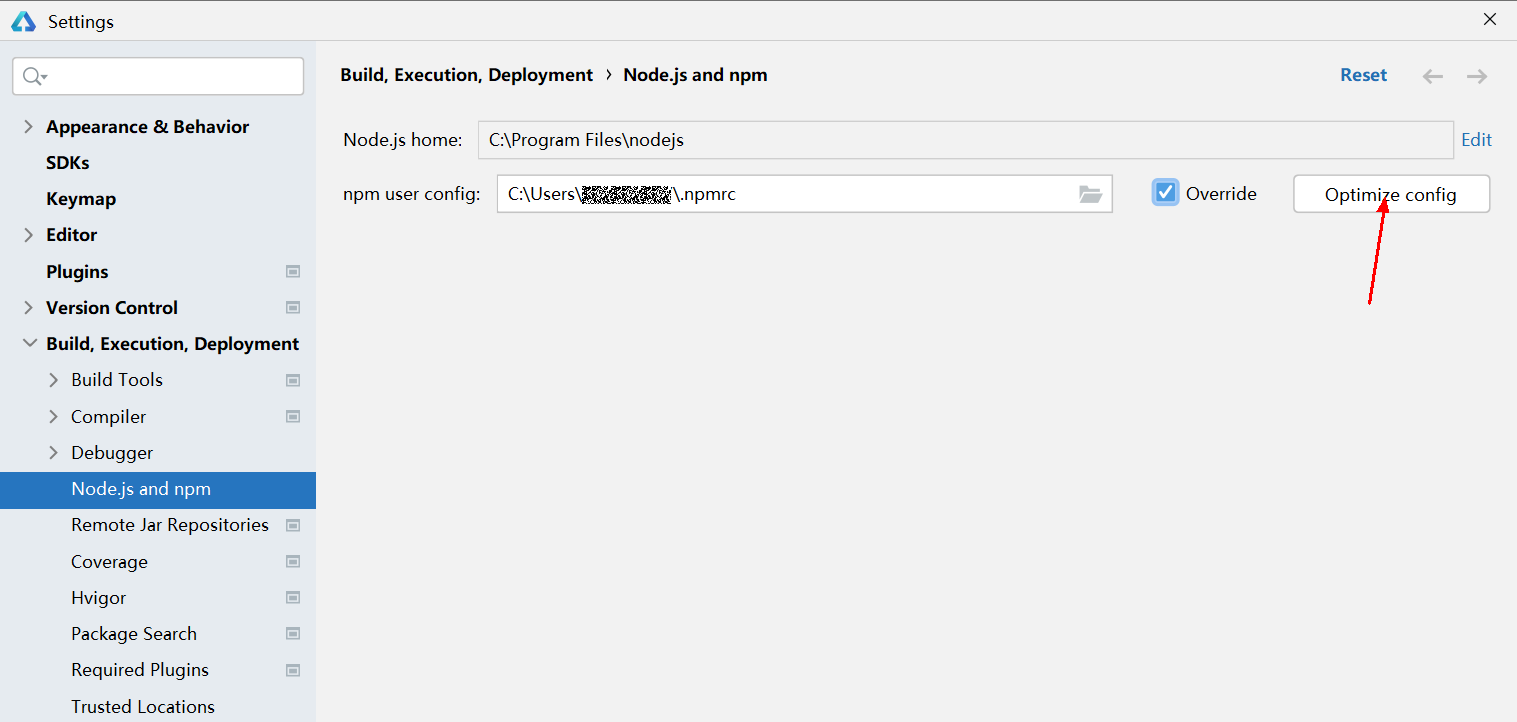Expand the Build Tools node

click(54, 380)
